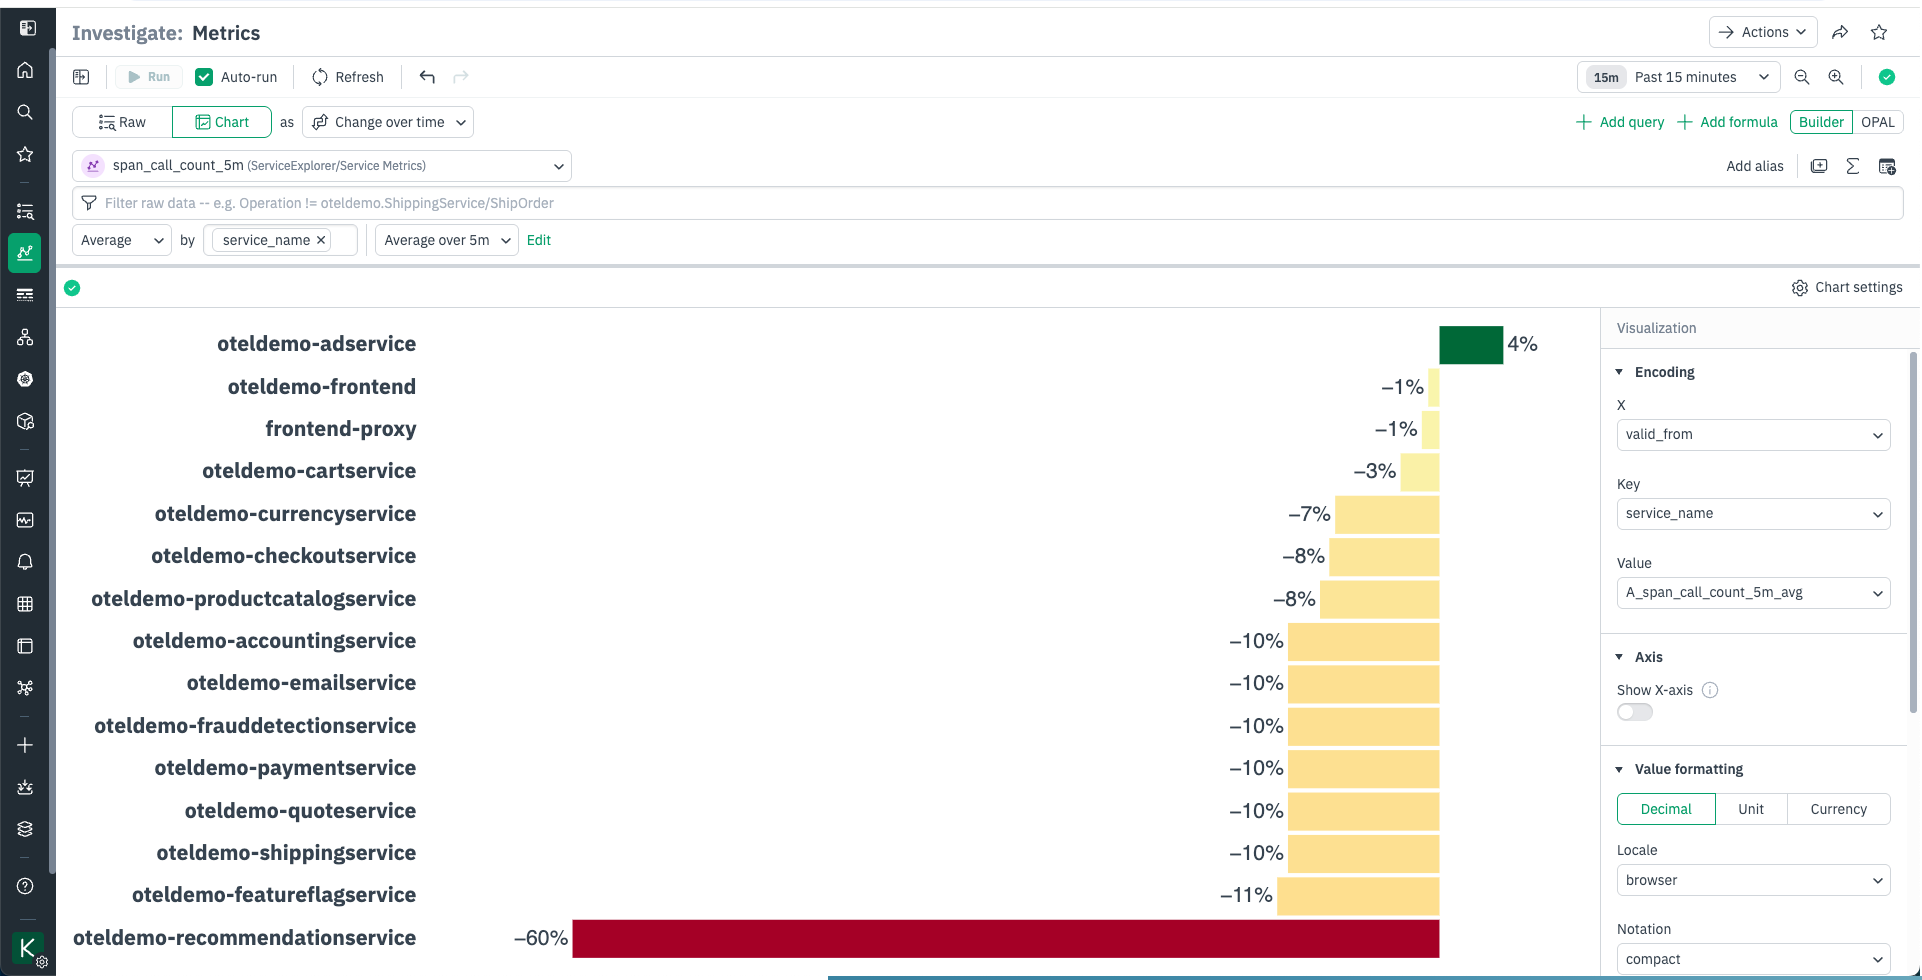
Task: Open the cube icon in sidebar
Action: pyautogui.click(x=25, y=421)
